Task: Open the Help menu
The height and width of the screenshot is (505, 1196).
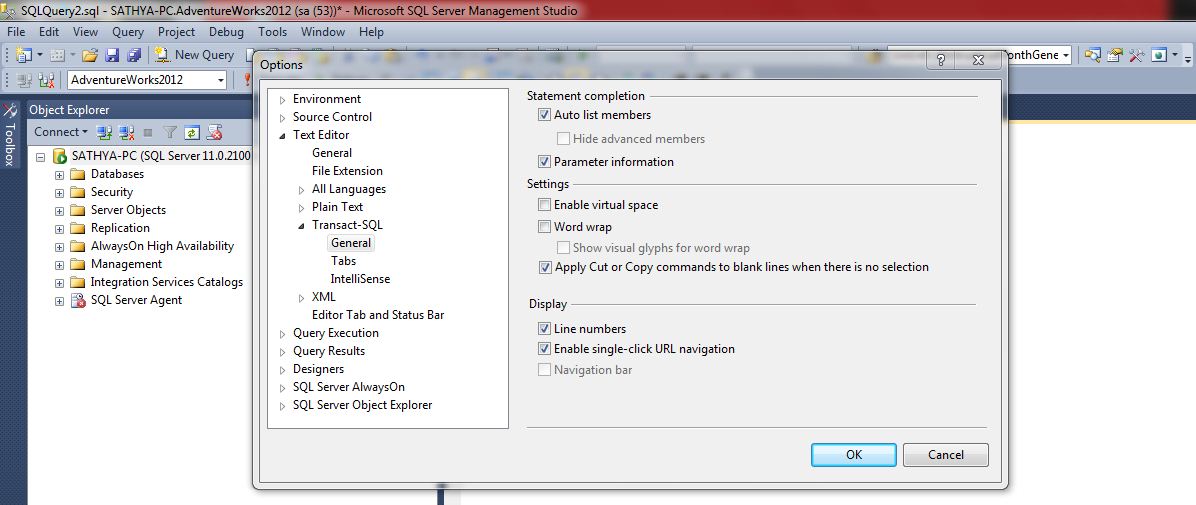Action: pyautogui.click(x=371, y=32)
